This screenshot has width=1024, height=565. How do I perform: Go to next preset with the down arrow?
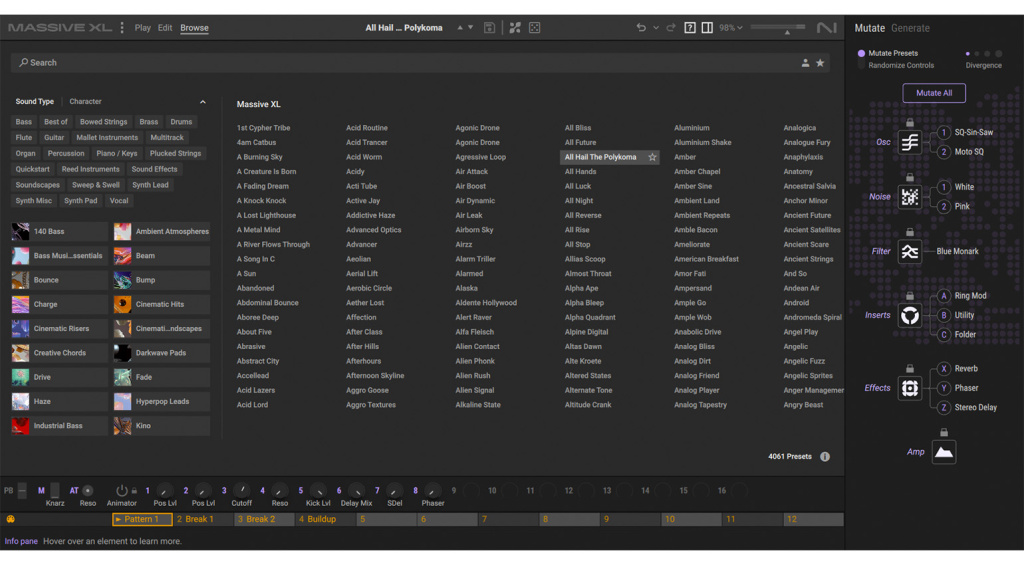click(470, 27)
